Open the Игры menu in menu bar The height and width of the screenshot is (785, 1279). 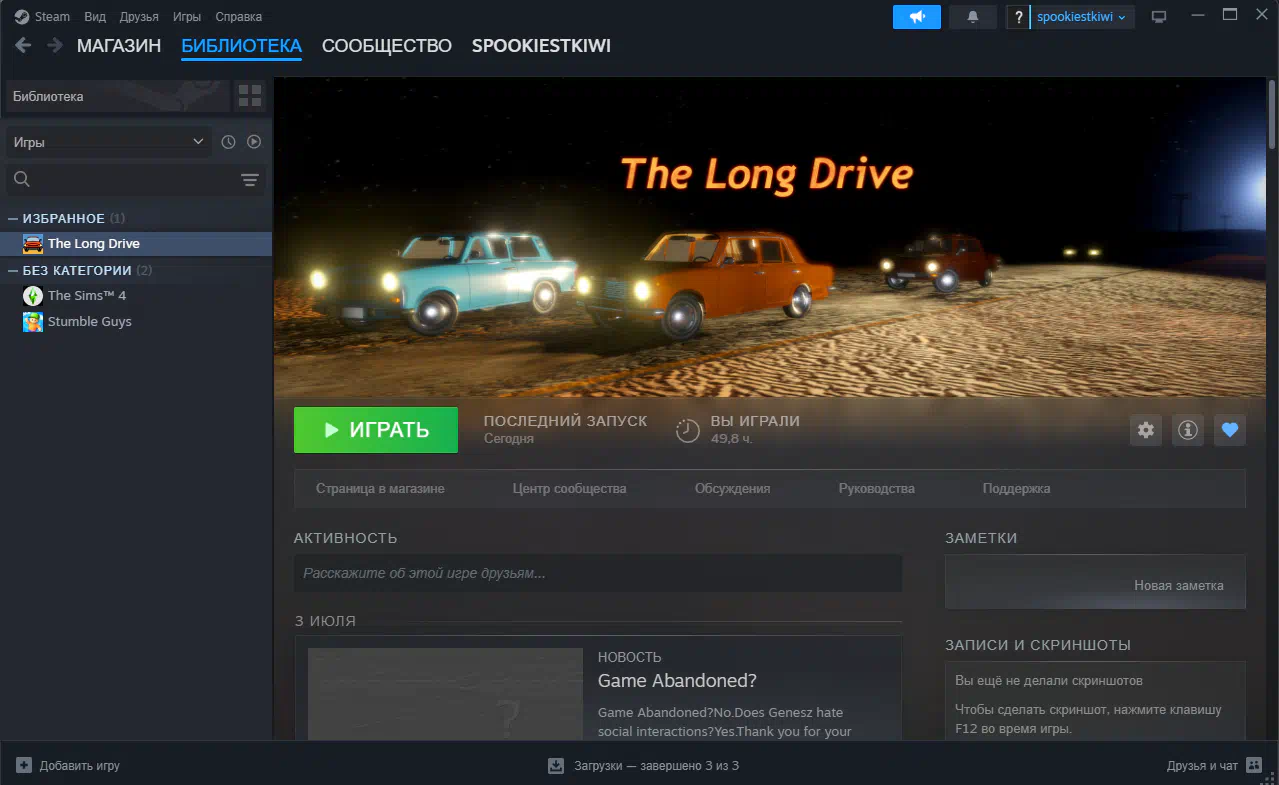[187, 17]
